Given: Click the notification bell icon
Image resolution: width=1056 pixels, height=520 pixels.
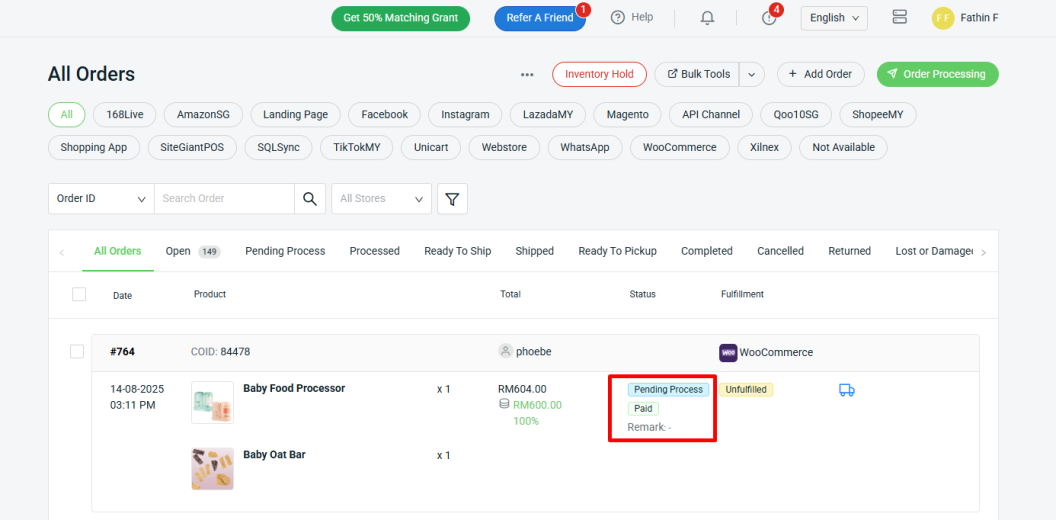Looking at the screenshot, I should click(707, 18).
